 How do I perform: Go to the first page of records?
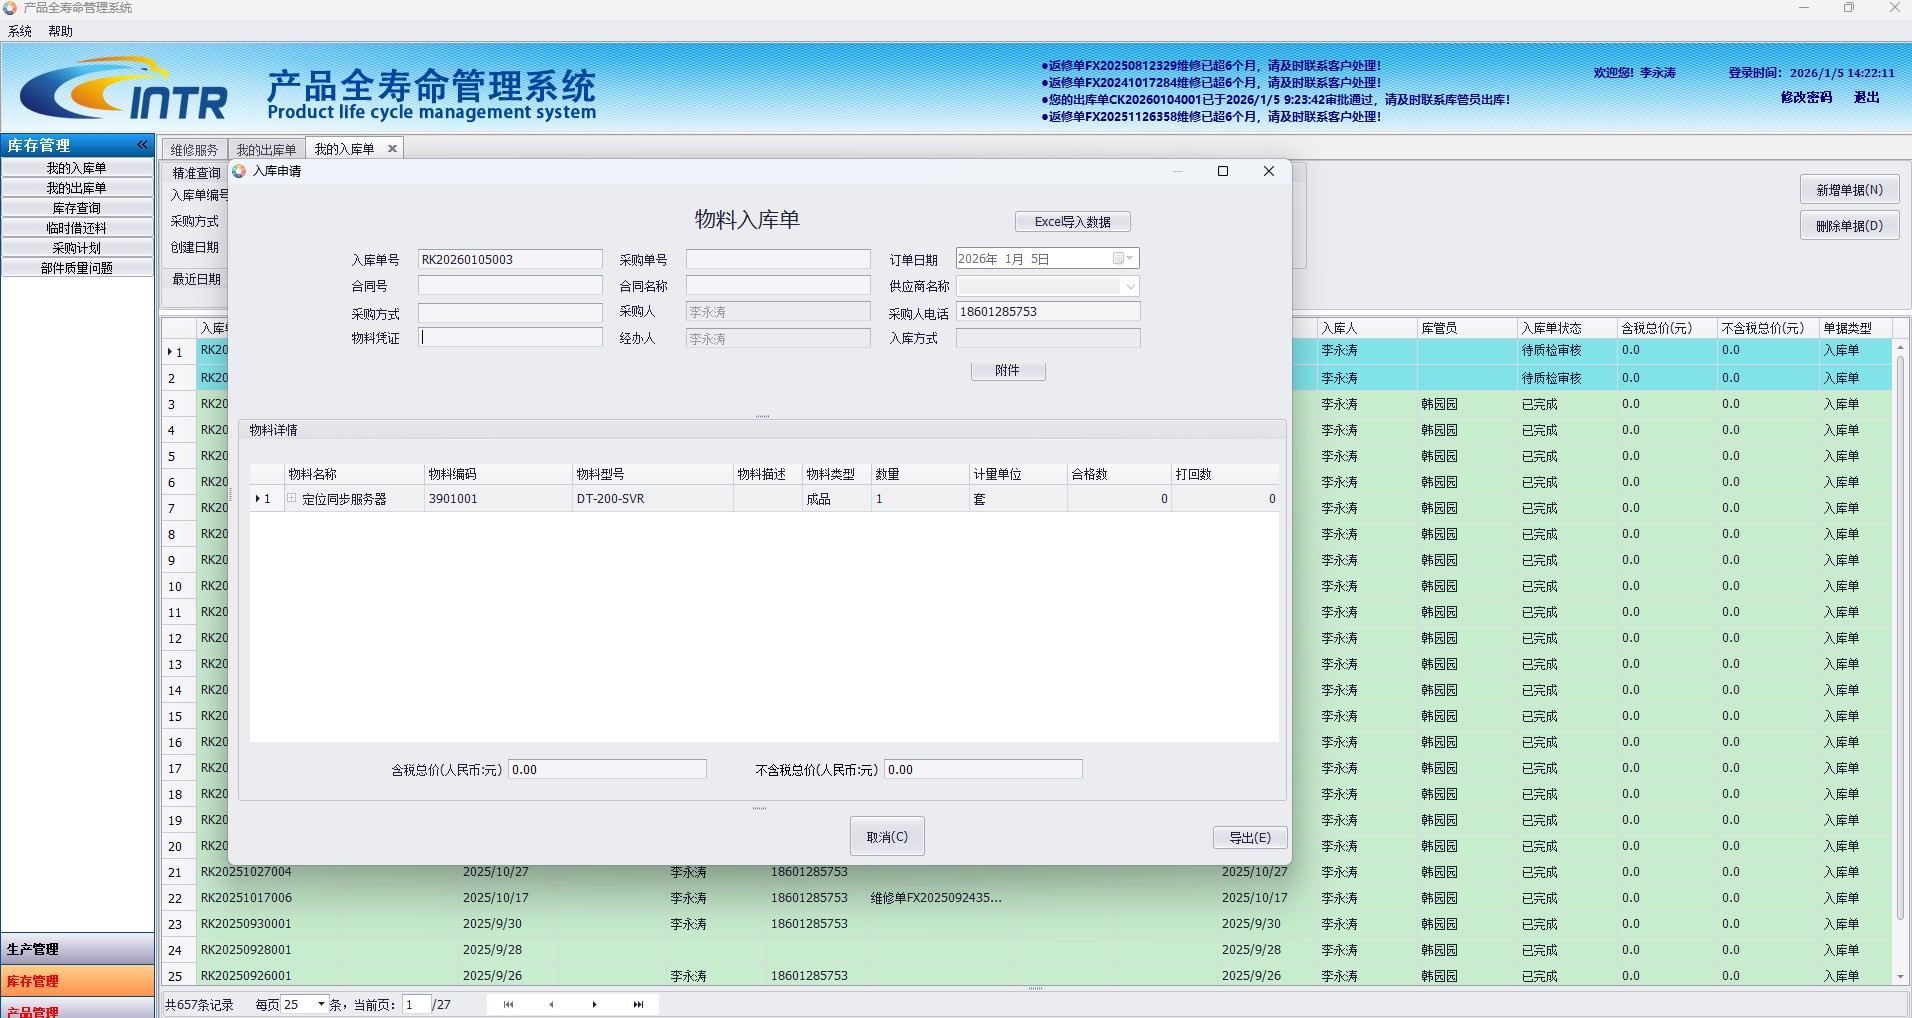pyautogui.click(x=508, y=1004)
